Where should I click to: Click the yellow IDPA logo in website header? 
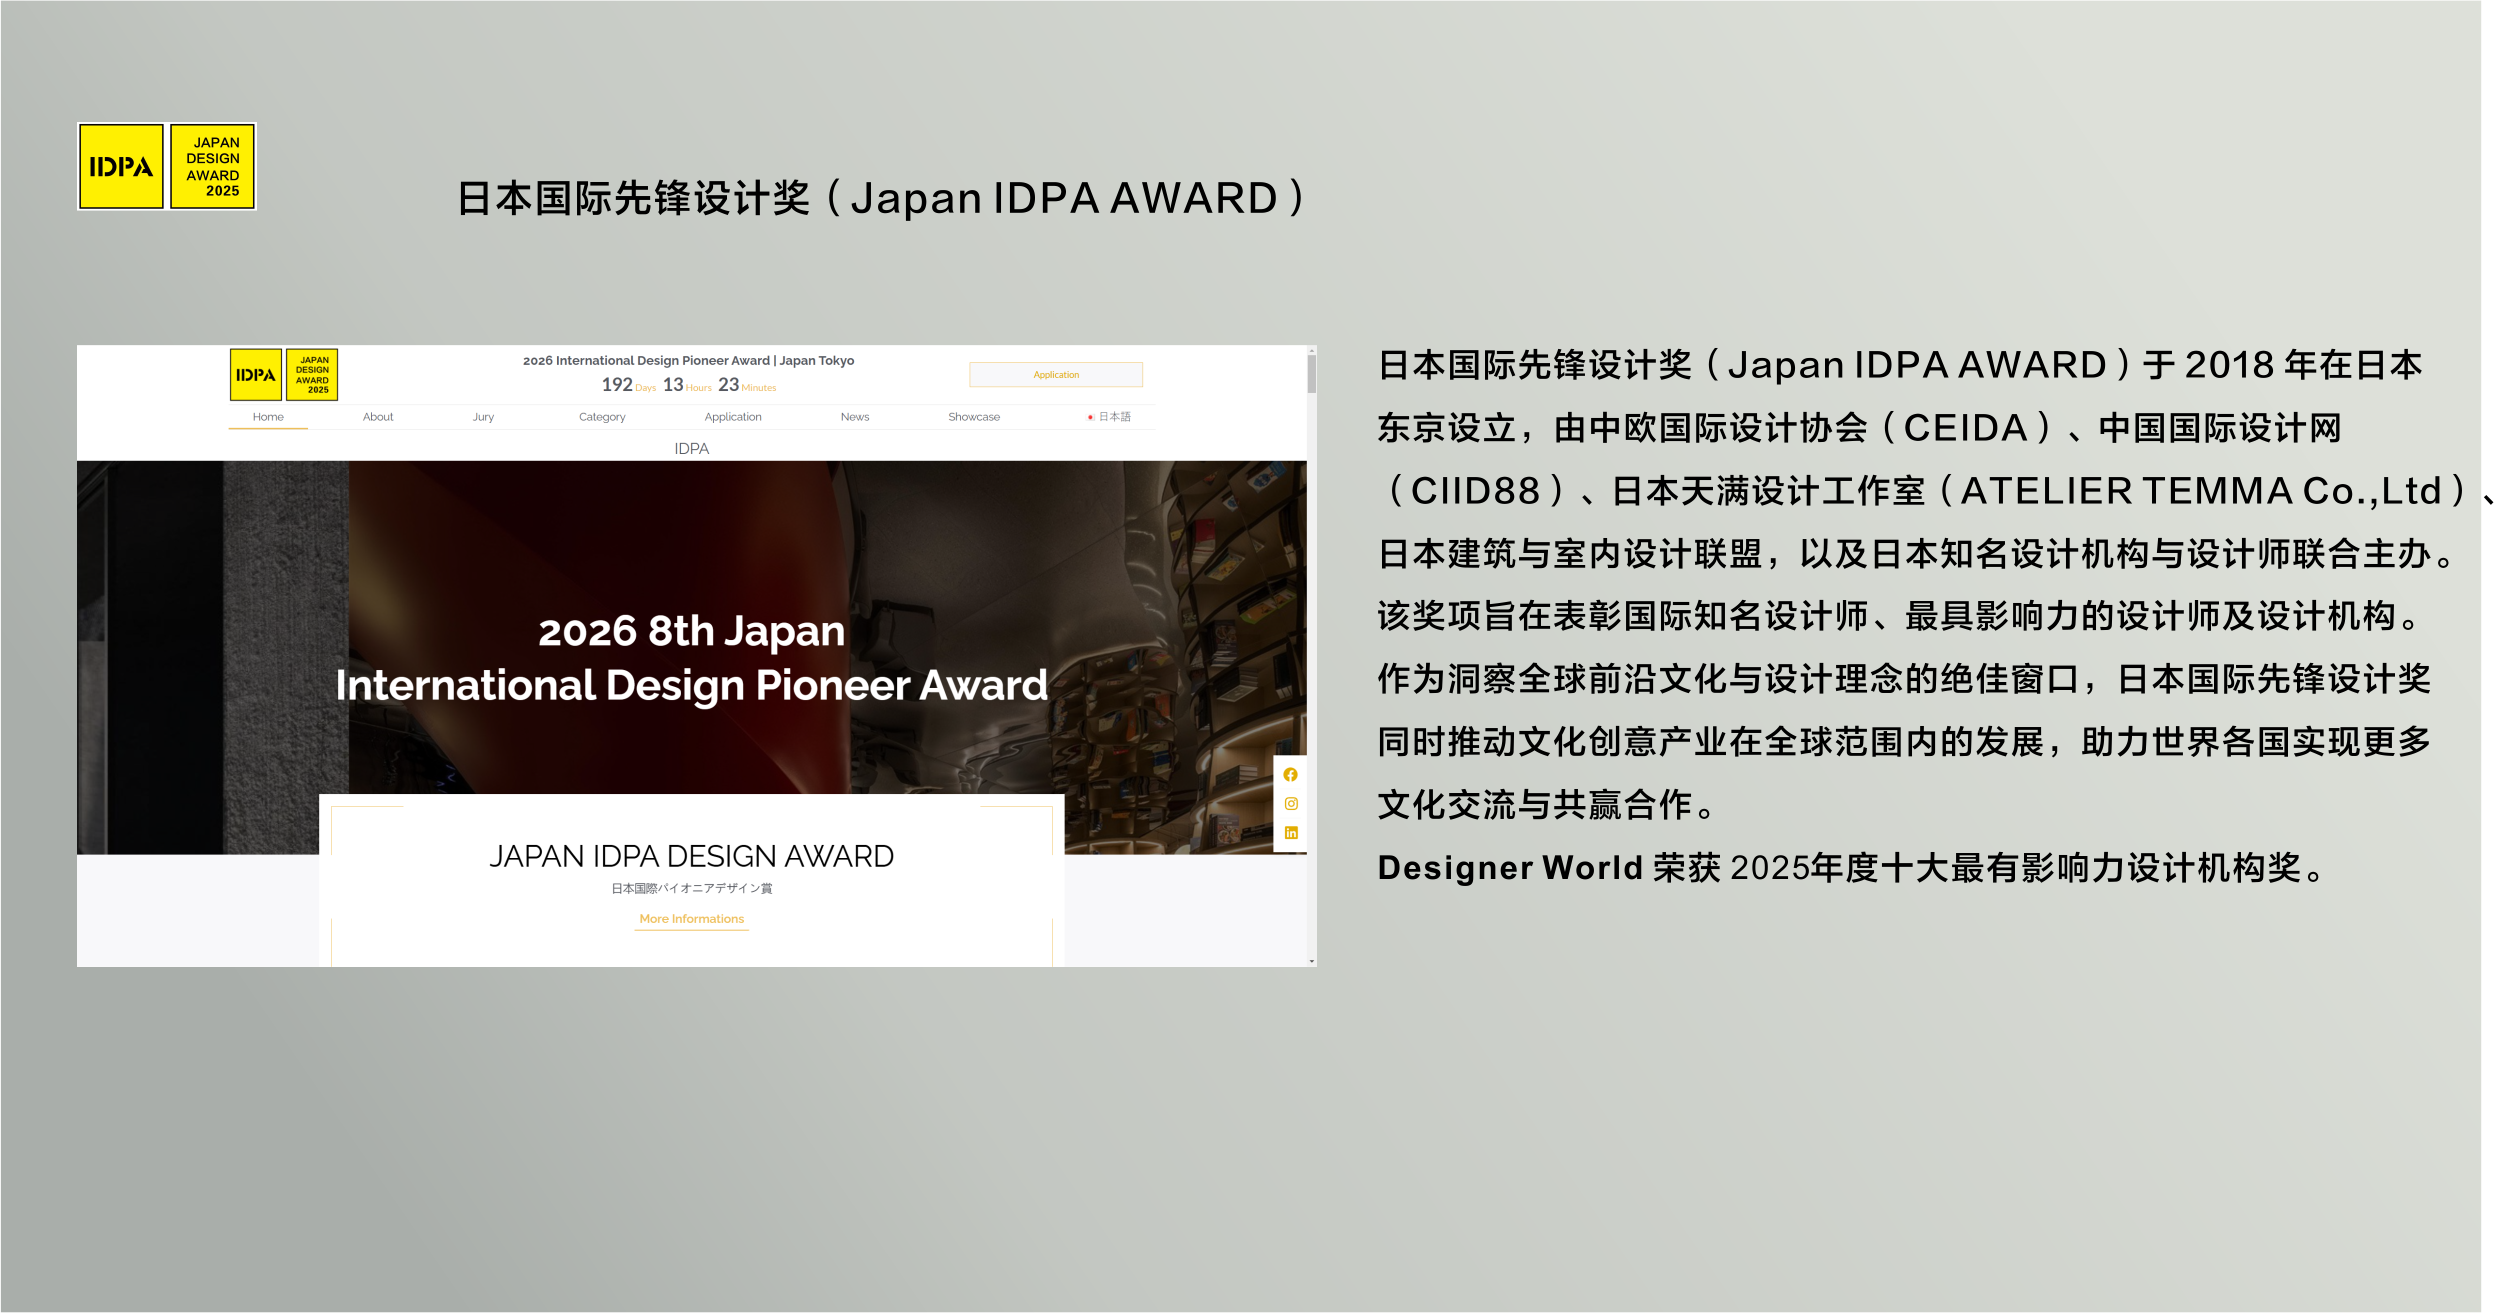[x=255, y=375]
